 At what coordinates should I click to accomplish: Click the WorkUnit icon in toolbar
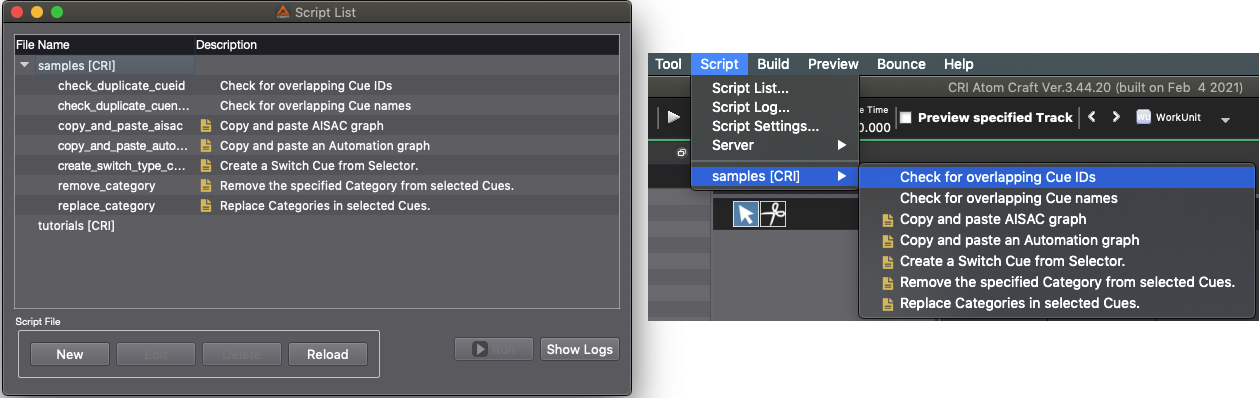[1144, 117]
